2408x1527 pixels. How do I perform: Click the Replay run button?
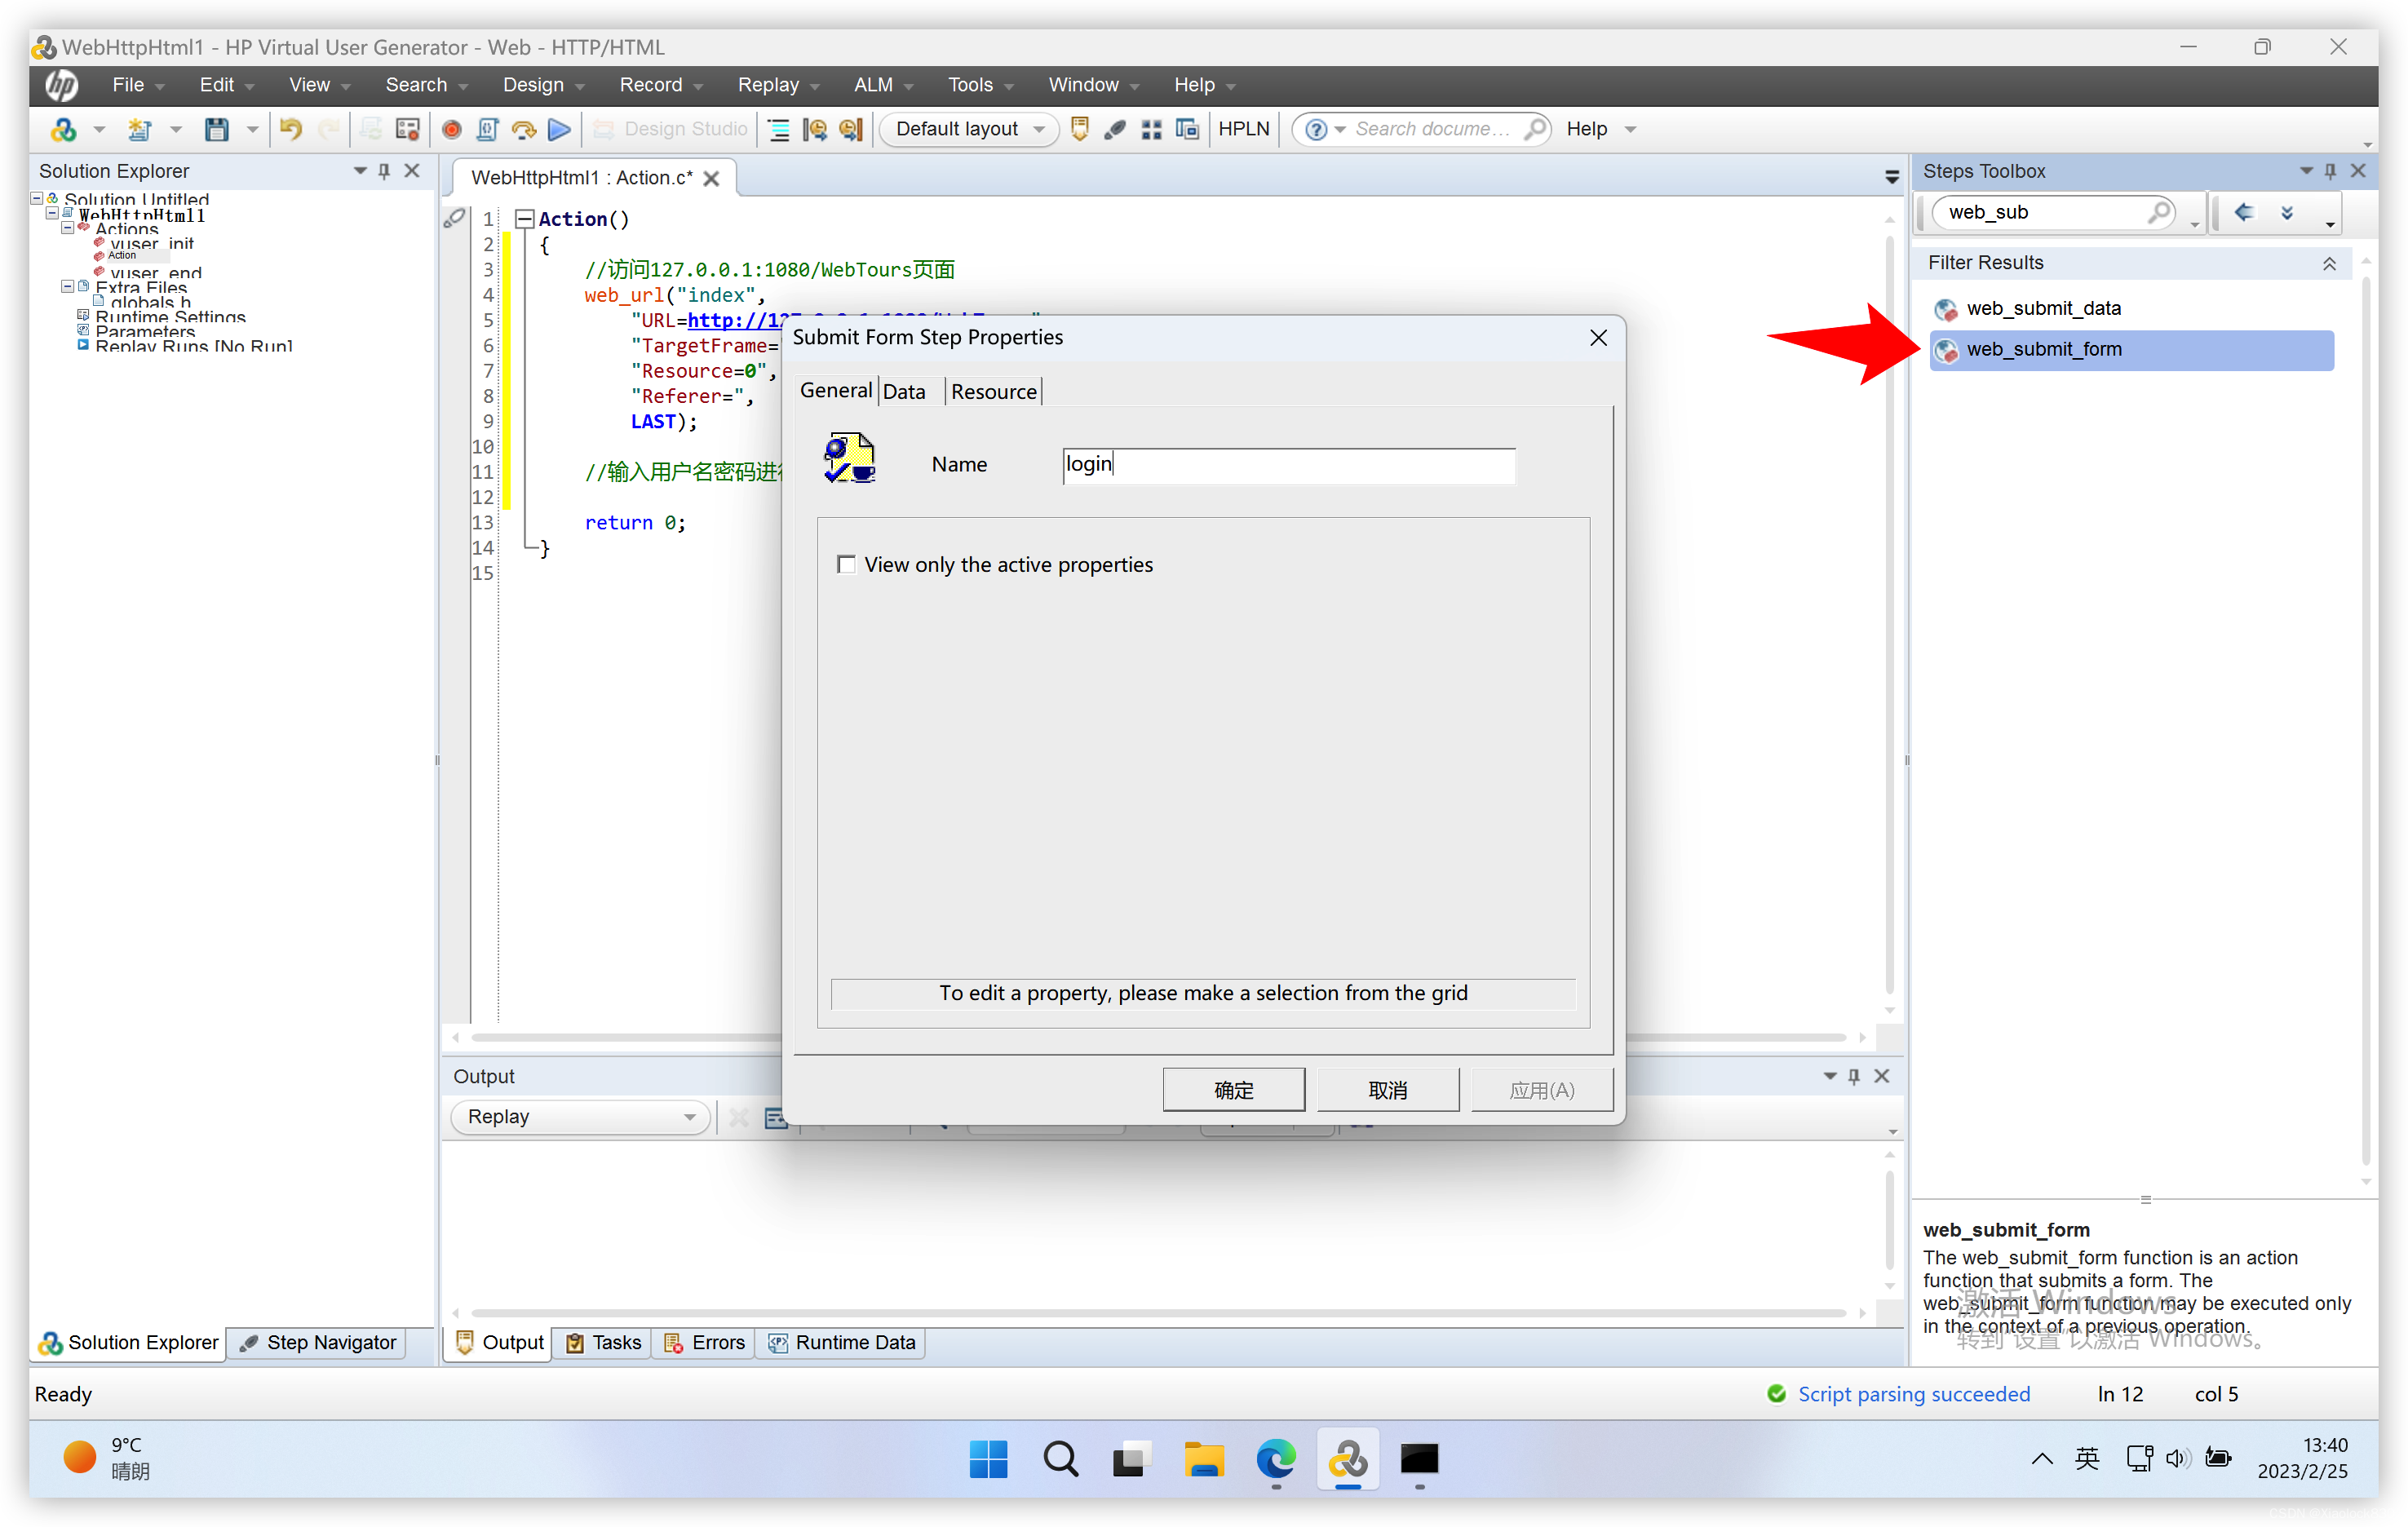point(559,129)
